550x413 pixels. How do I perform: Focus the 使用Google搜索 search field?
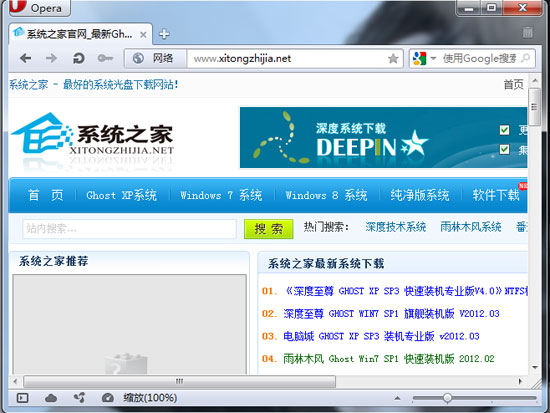(x=479, y=58)
